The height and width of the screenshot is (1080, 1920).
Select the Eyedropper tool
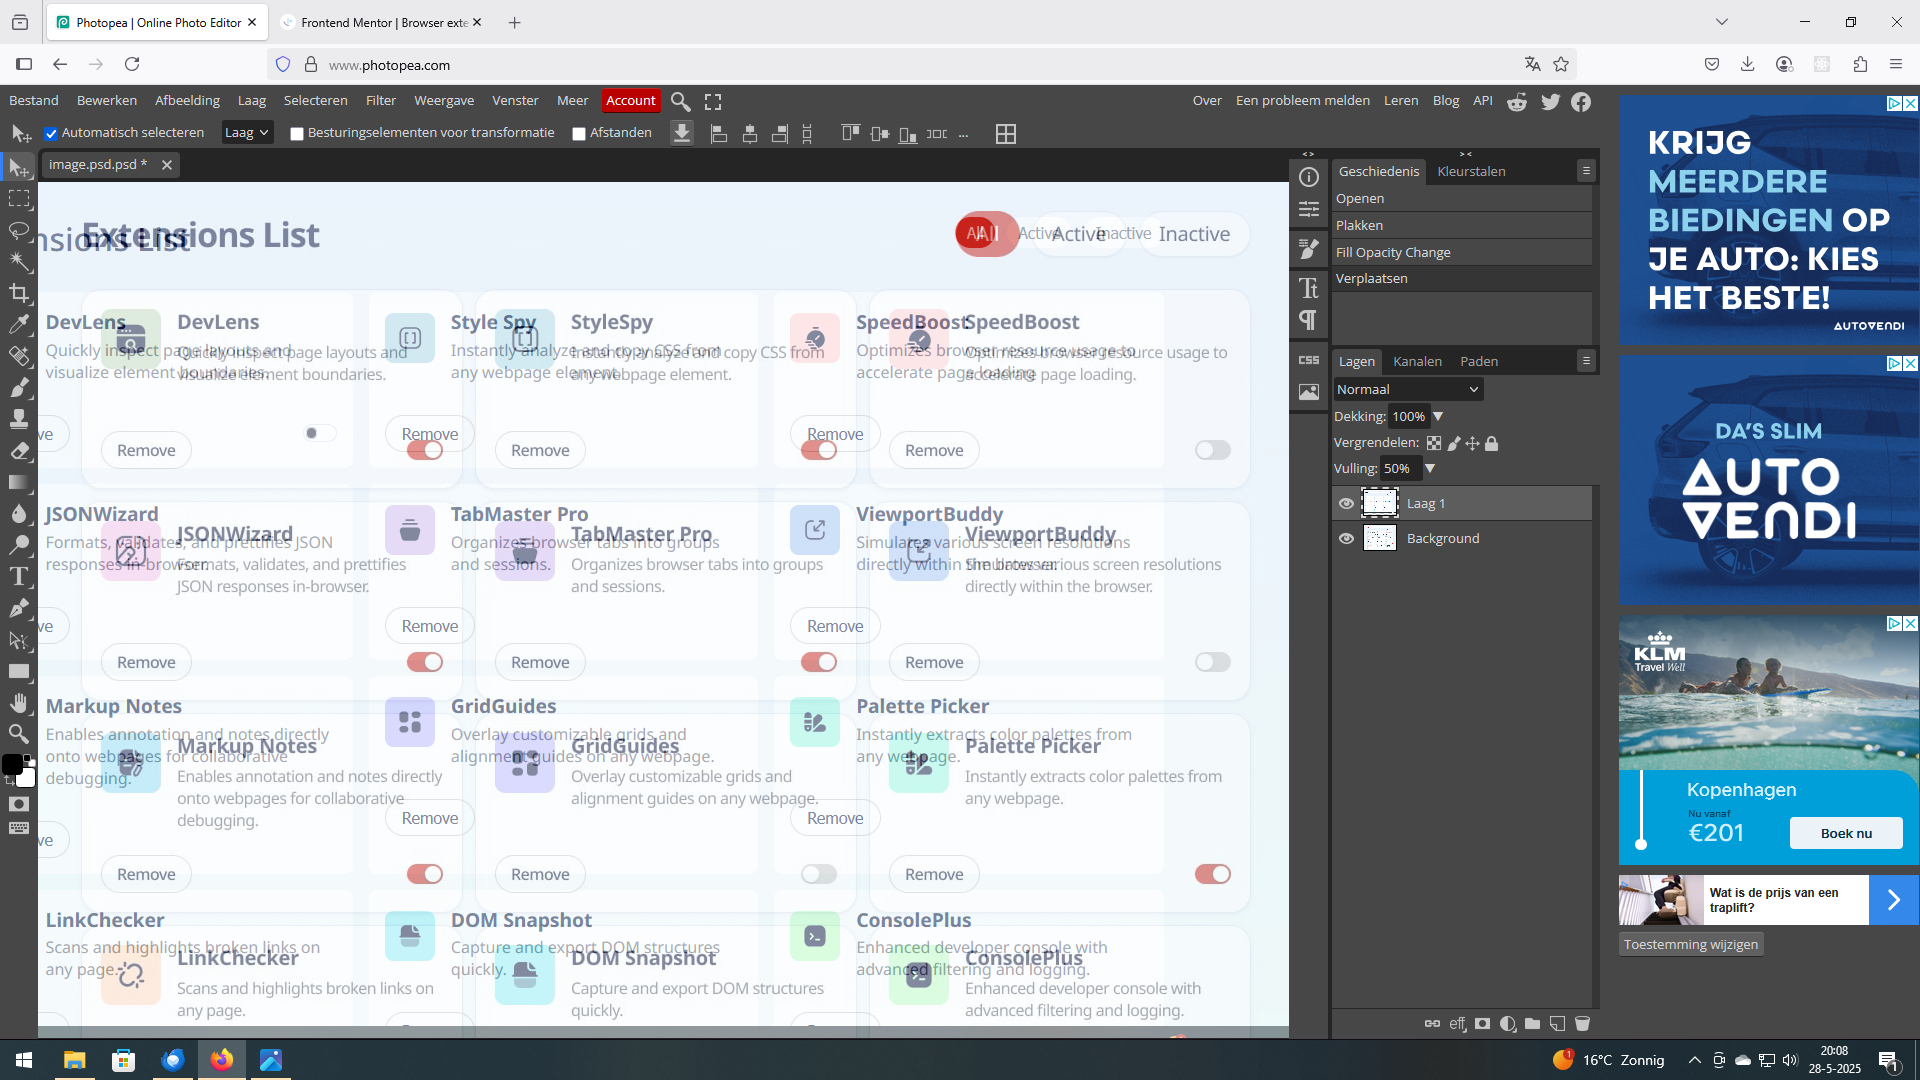click(x=19, y=324)
